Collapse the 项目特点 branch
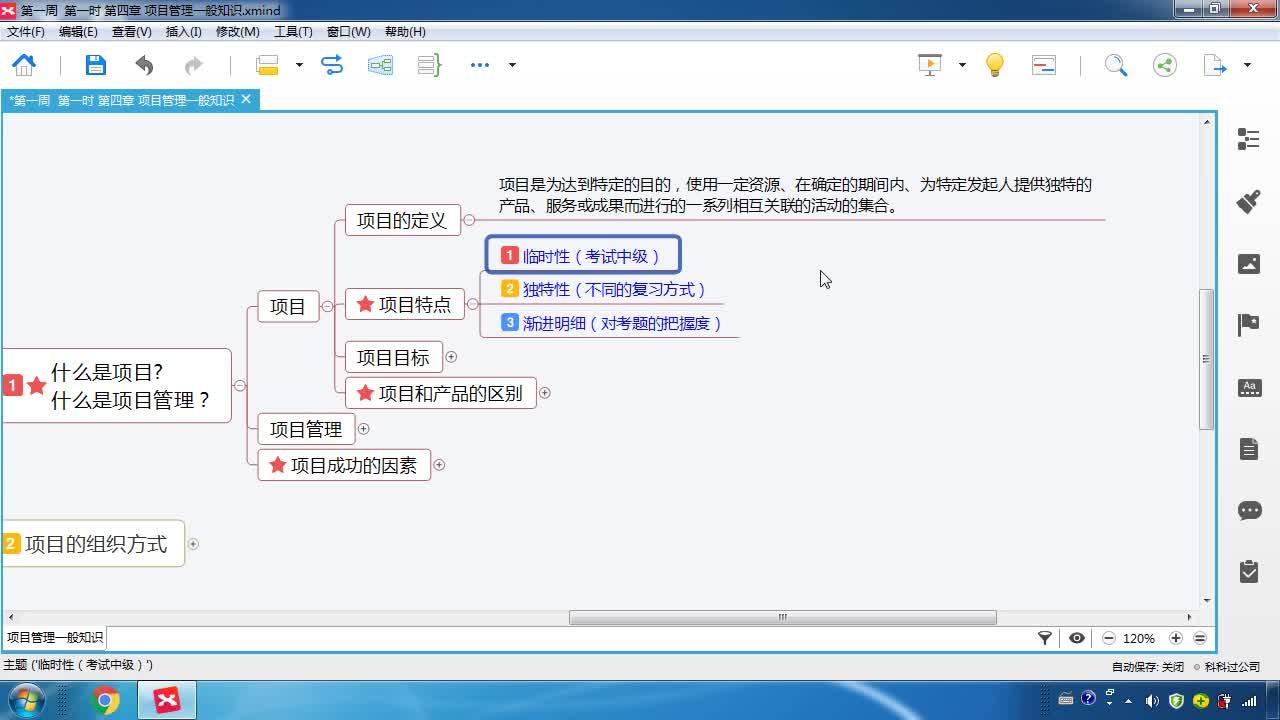1280x720 pixels. (473, 305)
